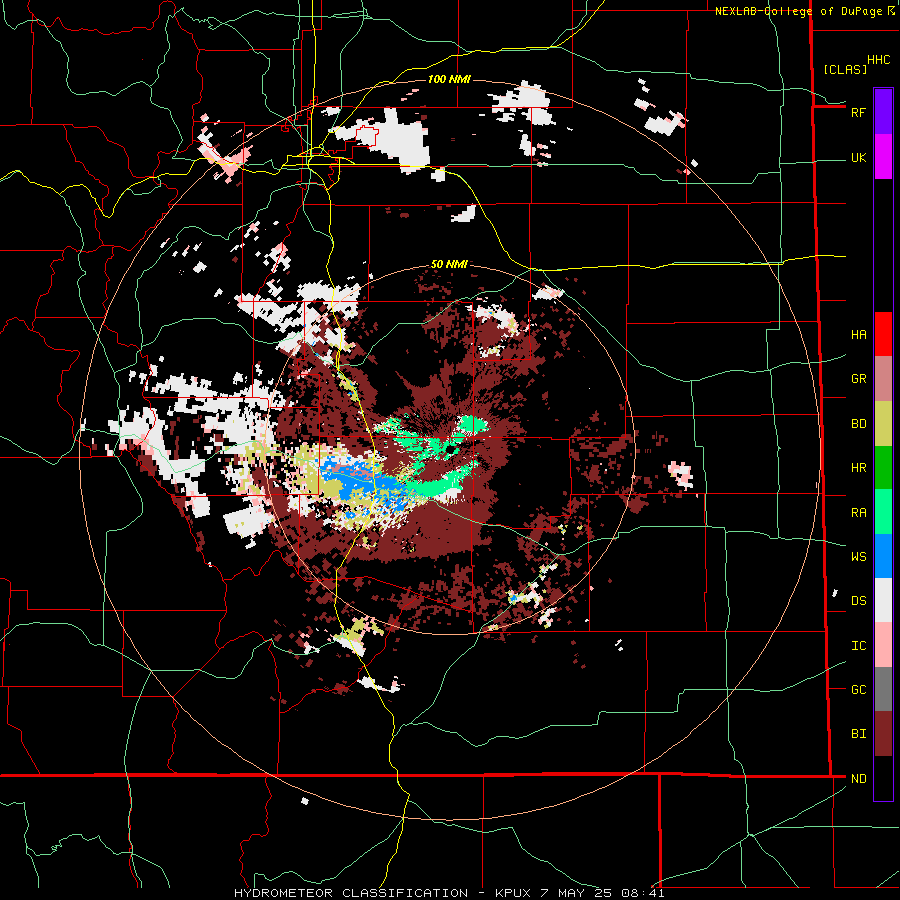Click the GC gray legend swatch
Viewport: 900px width, 900px height.
883,689
